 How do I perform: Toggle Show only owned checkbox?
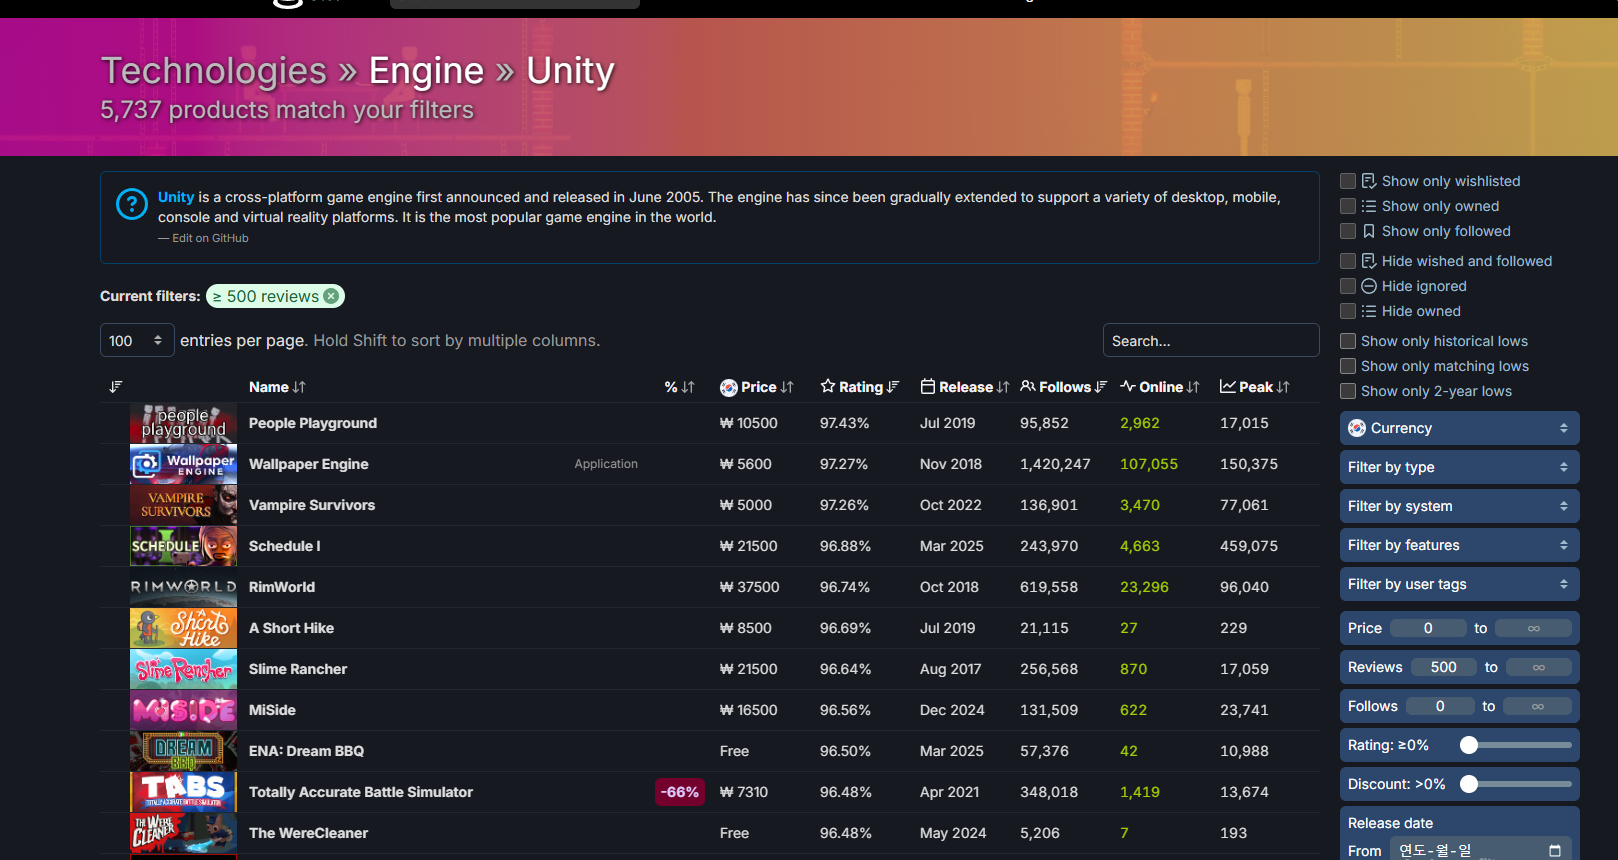click(1348, 206)
